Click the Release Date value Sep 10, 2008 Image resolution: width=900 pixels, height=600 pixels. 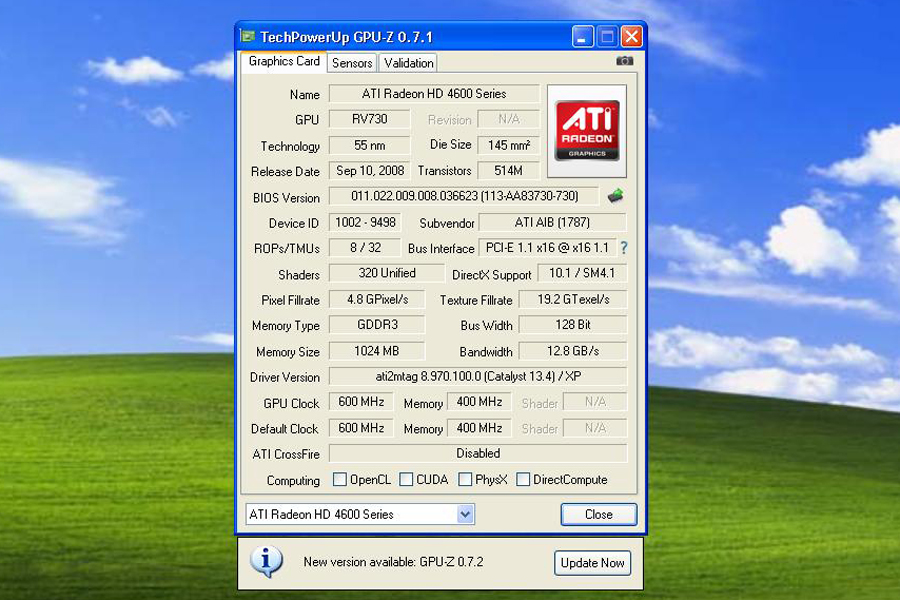point(370,171)
